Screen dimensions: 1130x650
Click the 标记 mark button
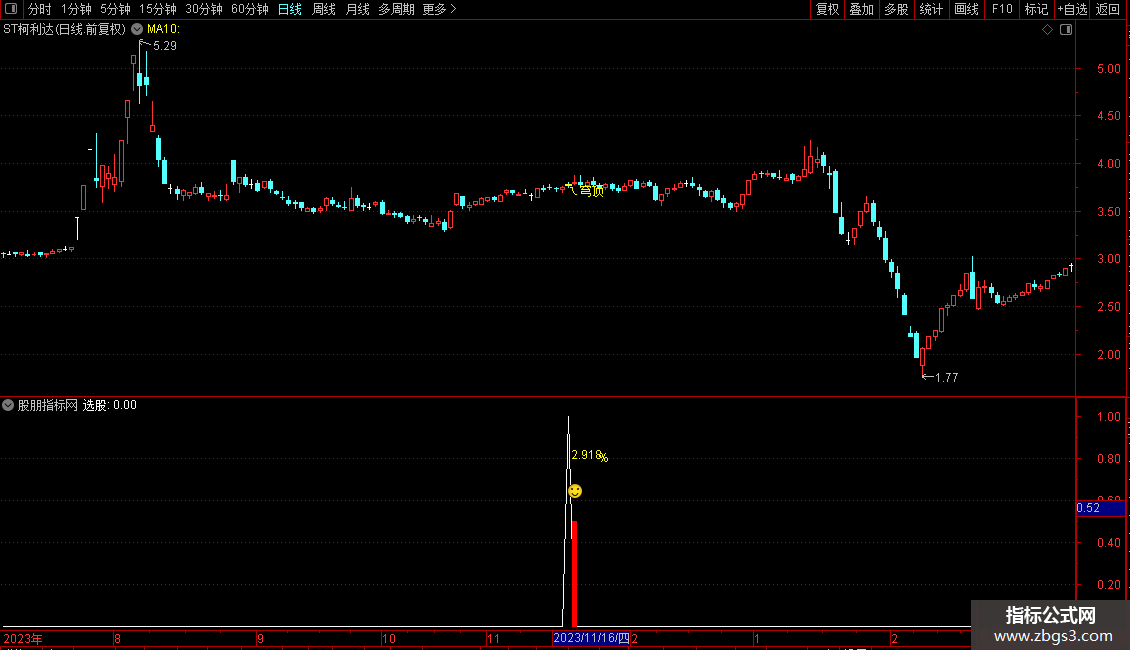pyautogui.click(x=1036, y=9)
